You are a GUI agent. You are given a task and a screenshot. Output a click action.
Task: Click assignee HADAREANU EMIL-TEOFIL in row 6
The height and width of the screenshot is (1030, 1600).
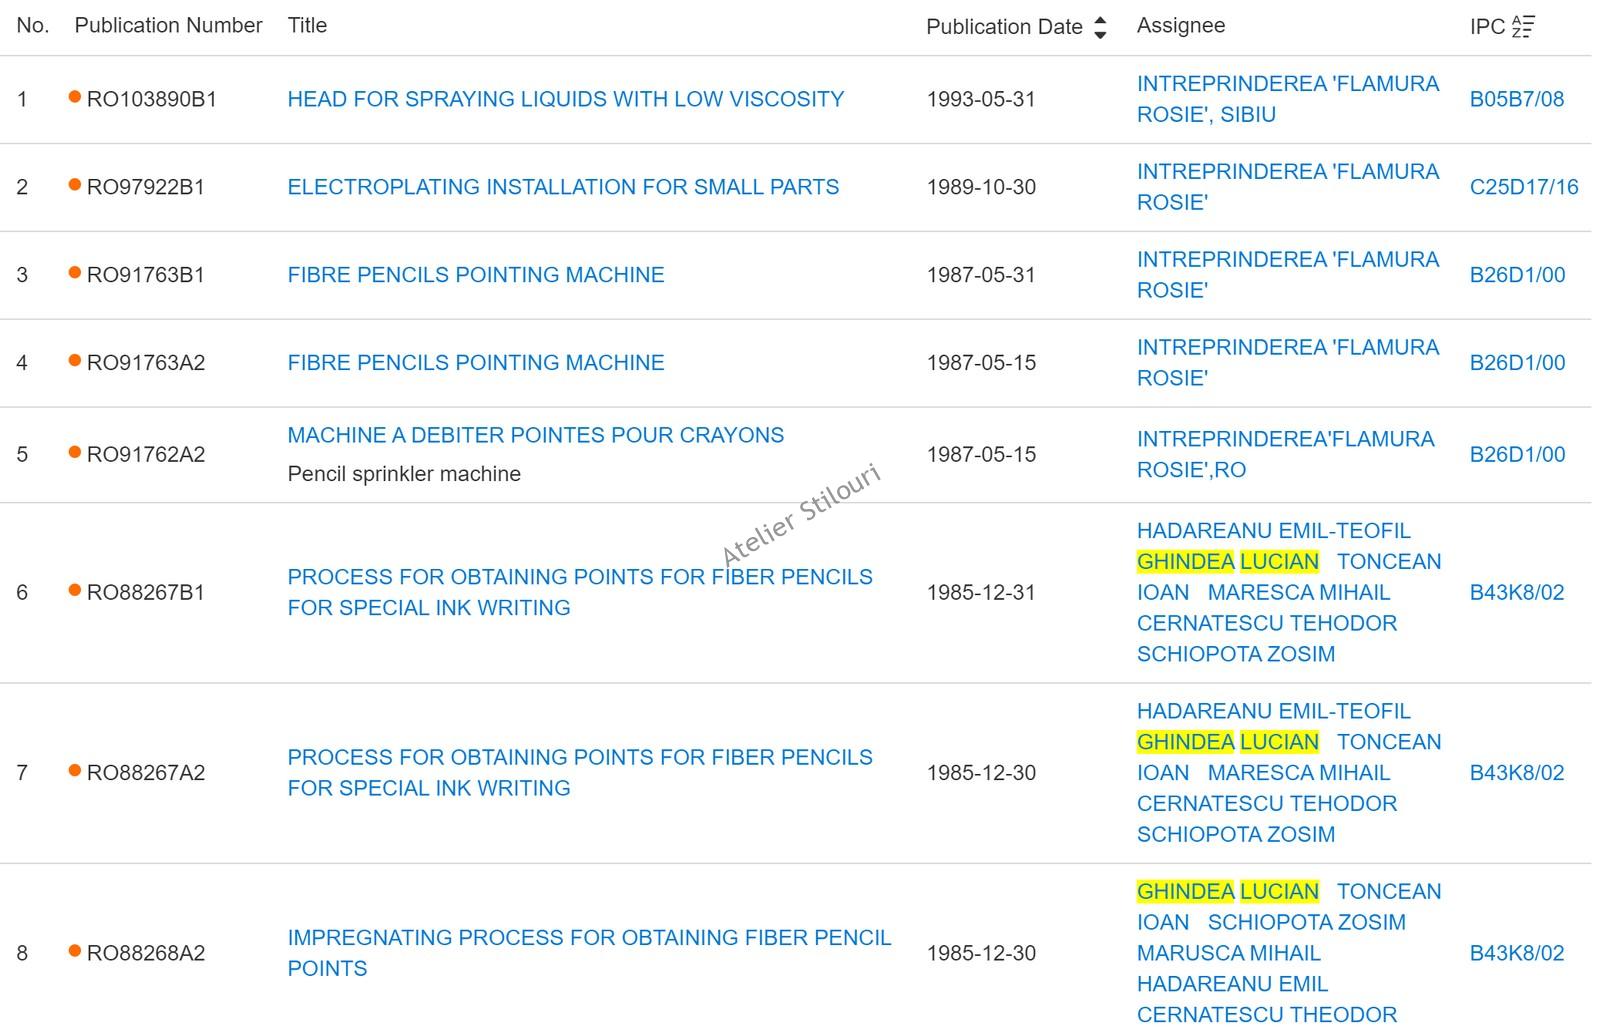(x=1273, y=531)
